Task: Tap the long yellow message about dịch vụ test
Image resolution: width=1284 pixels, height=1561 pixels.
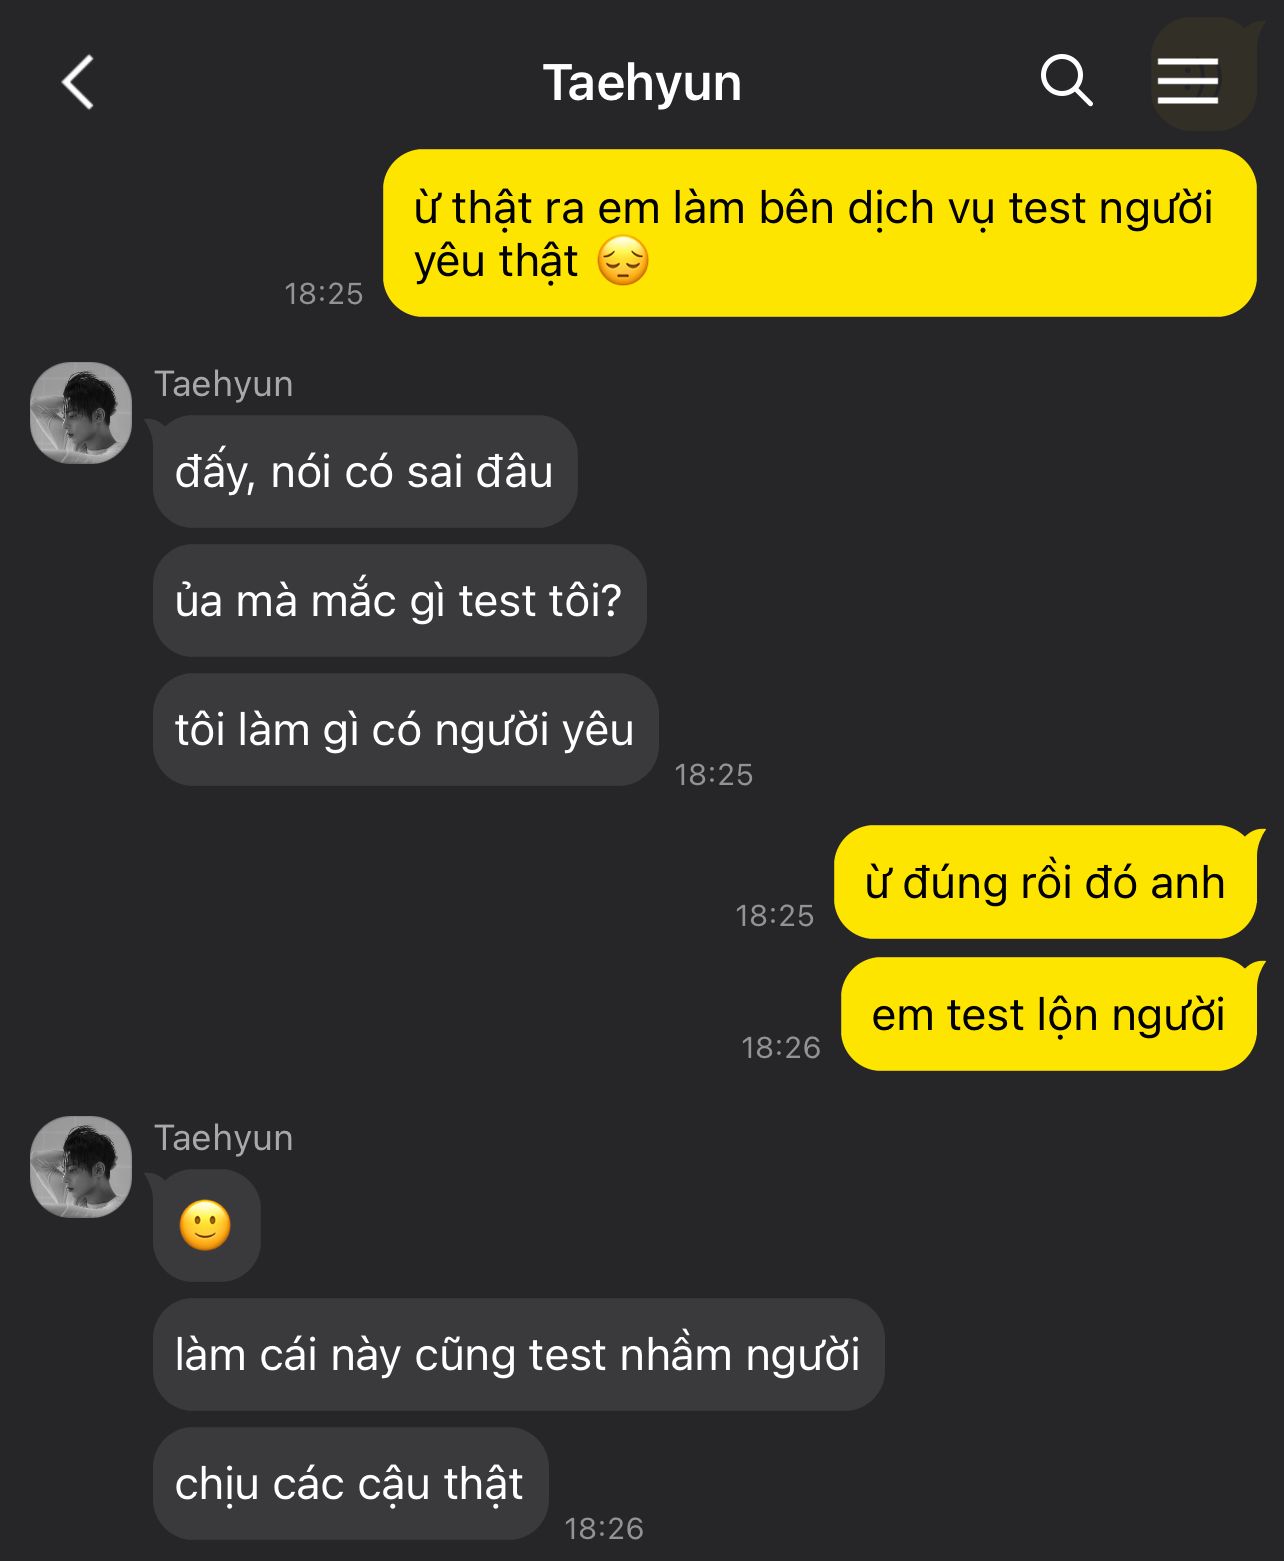Action: 820,233
